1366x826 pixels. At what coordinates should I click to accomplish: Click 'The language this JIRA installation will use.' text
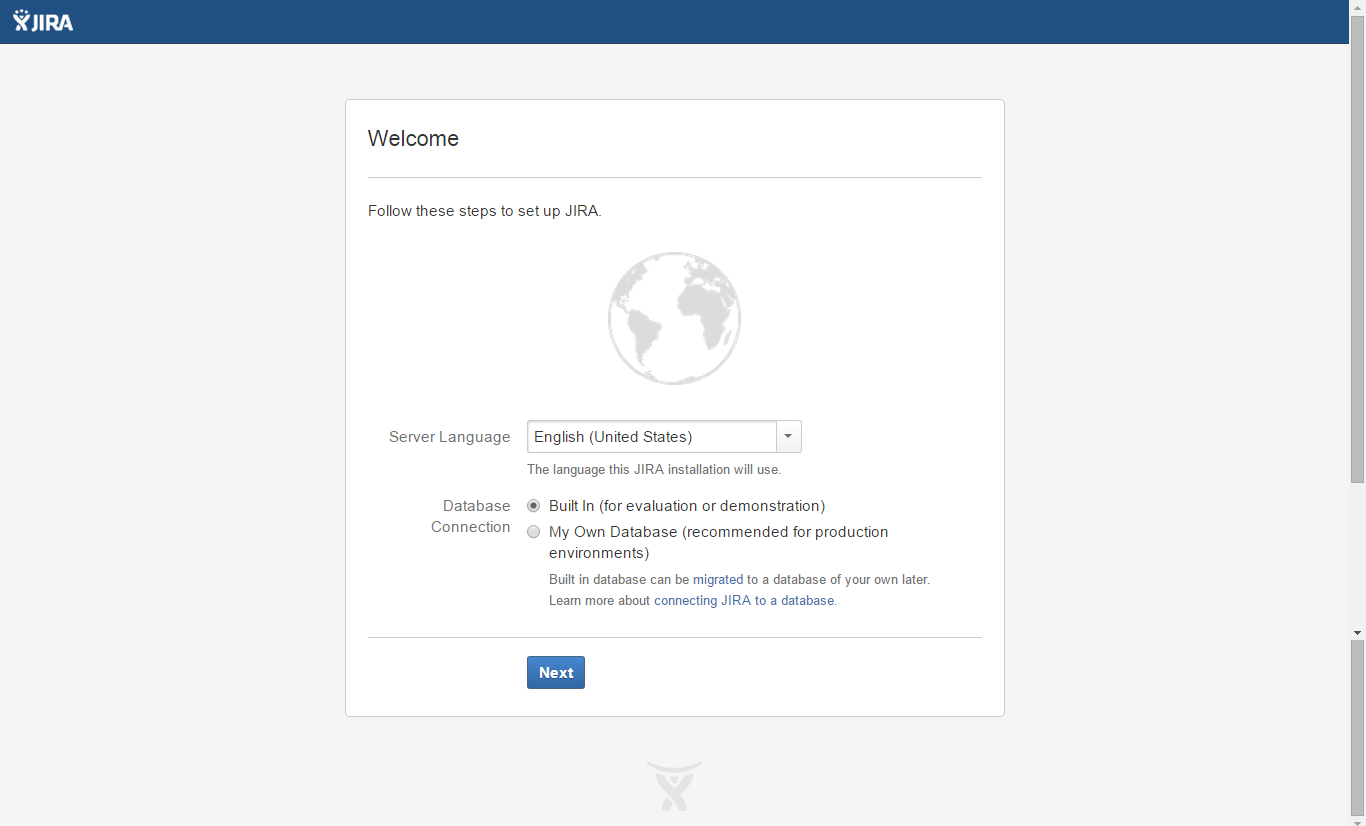pyautogui.click(x=654, y=469)
